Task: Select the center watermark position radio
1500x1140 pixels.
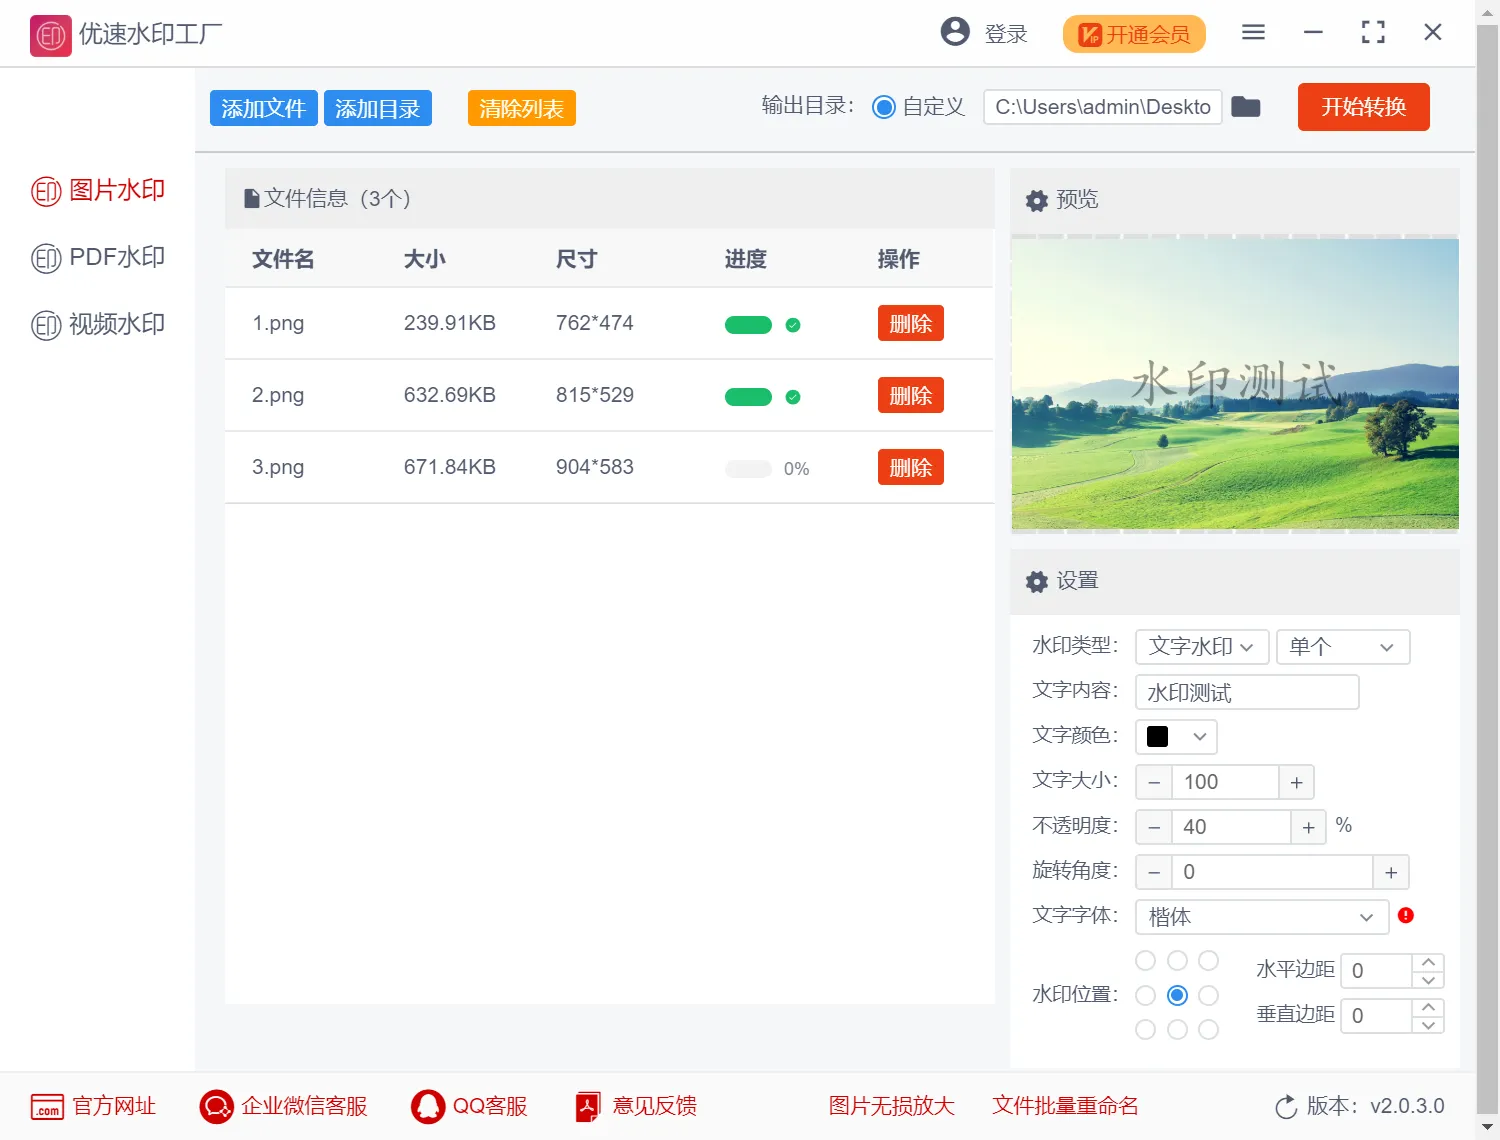Action: click(x=1177, y=995)
